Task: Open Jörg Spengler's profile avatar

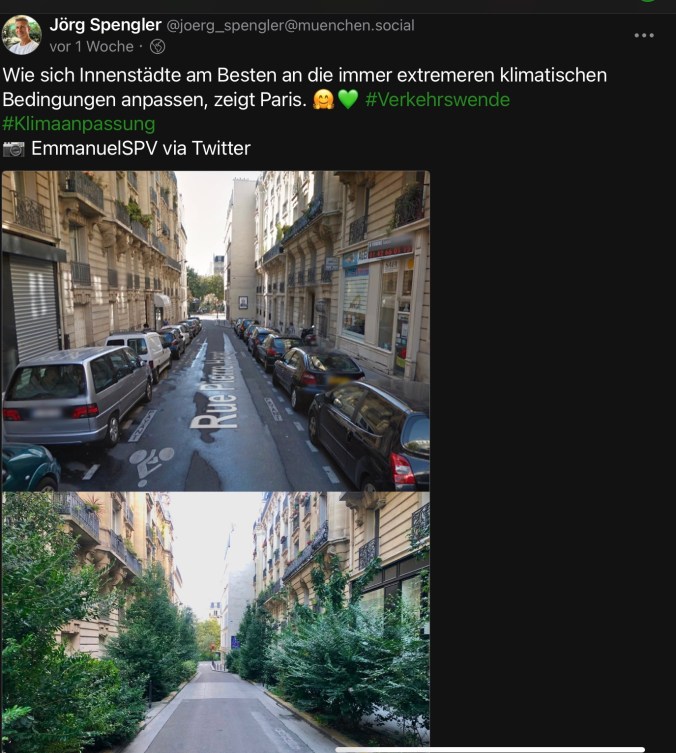Action: pos(22,35)
